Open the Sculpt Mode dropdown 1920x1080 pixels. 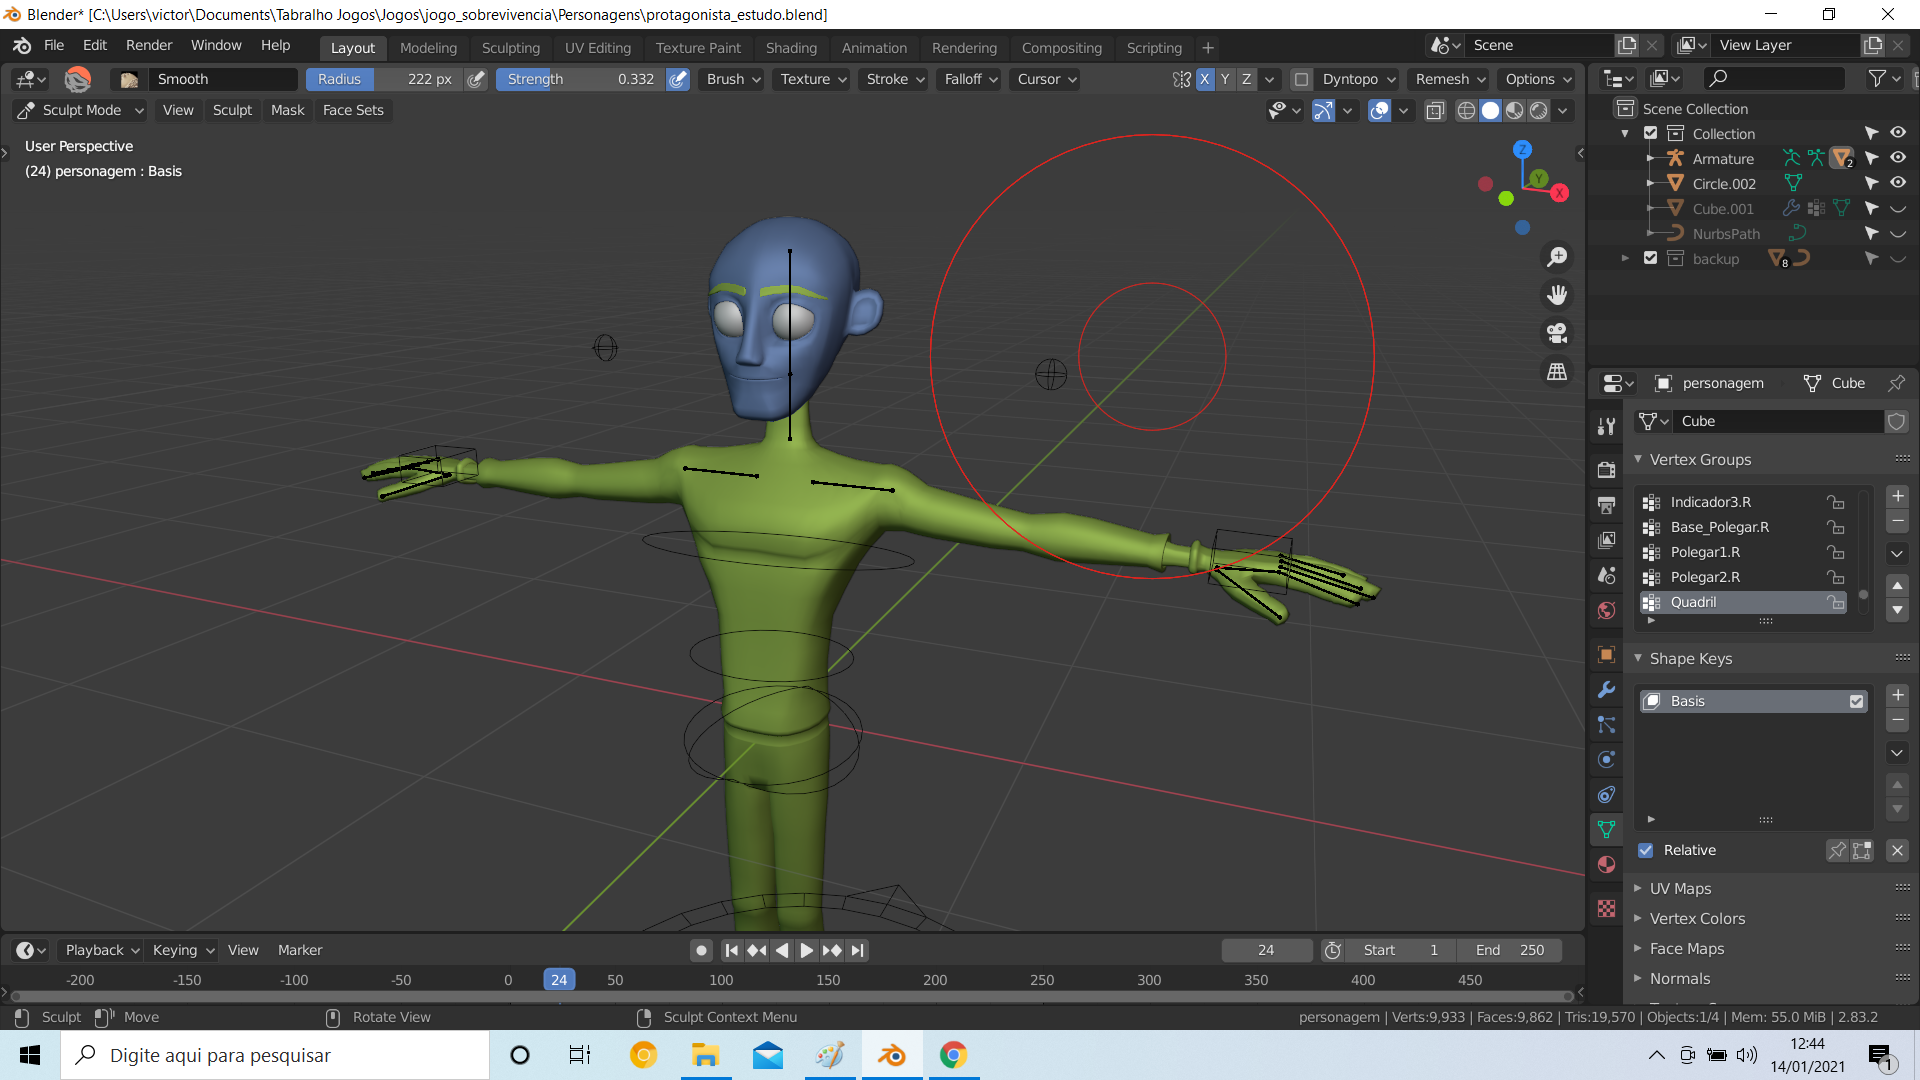pyautogui.click(x=80, y=110)
